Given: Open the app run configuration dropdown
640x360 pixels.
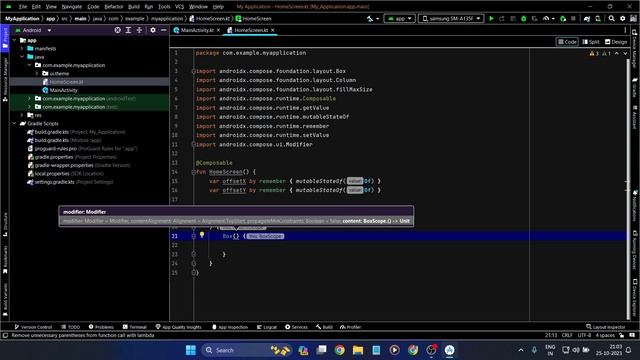Looking at the screenshot, I should coord(400,18).
